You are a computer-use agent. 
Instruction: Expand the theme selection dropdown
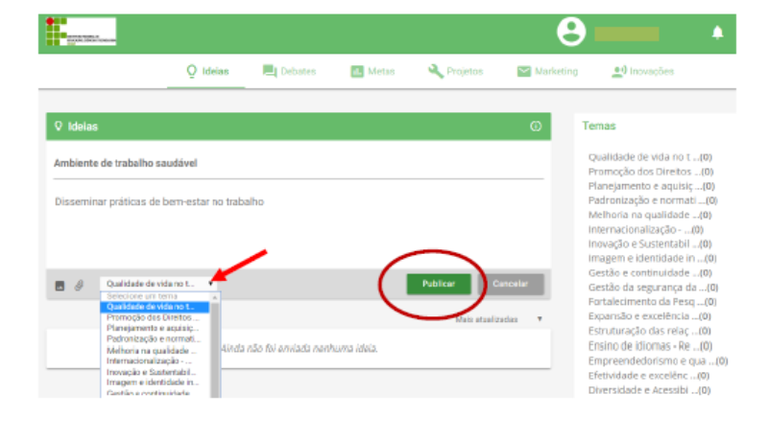click(159, 284)
